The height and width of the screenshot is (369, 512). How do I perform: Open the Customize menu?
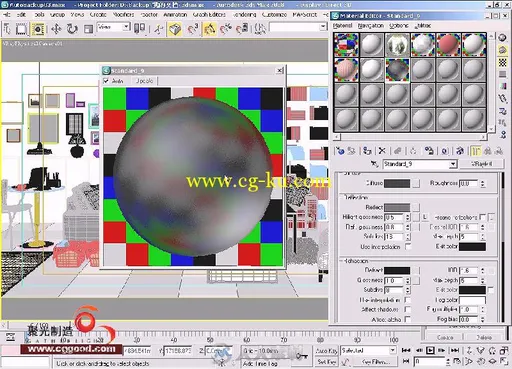click(x=274, y=14)
